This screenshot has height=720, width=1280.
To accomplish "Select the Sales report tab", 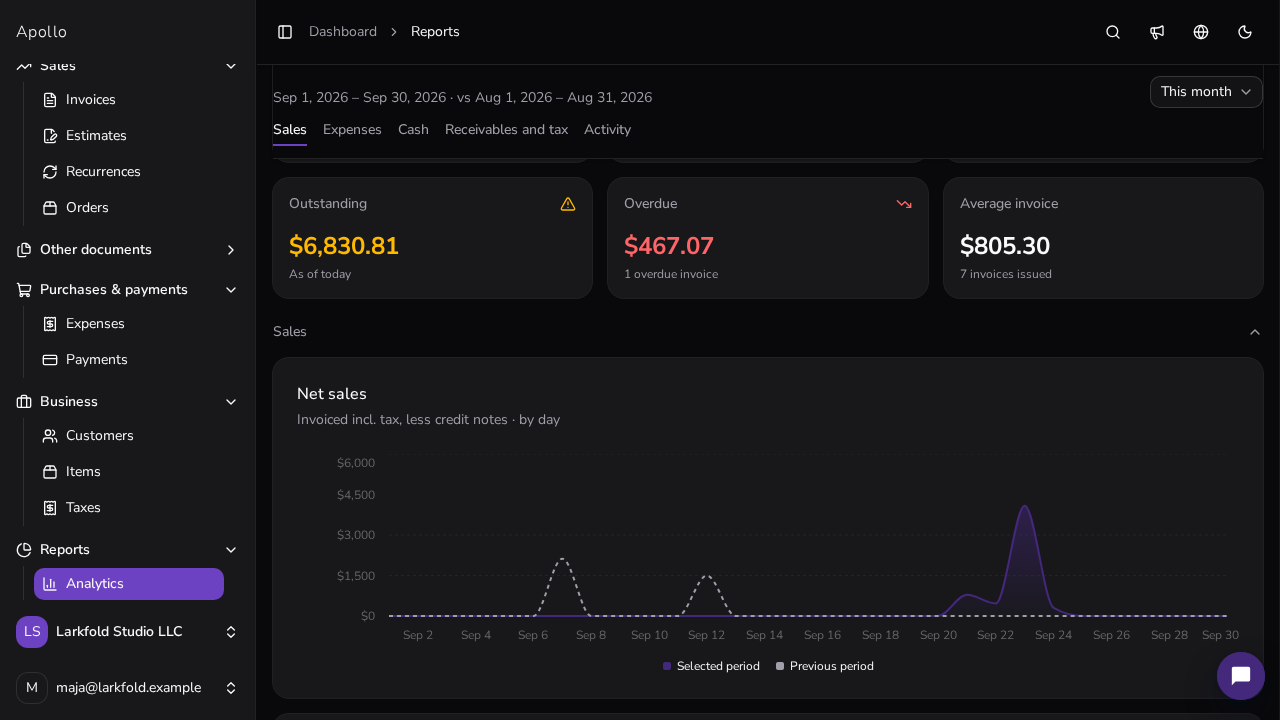I will click(290, 130).
